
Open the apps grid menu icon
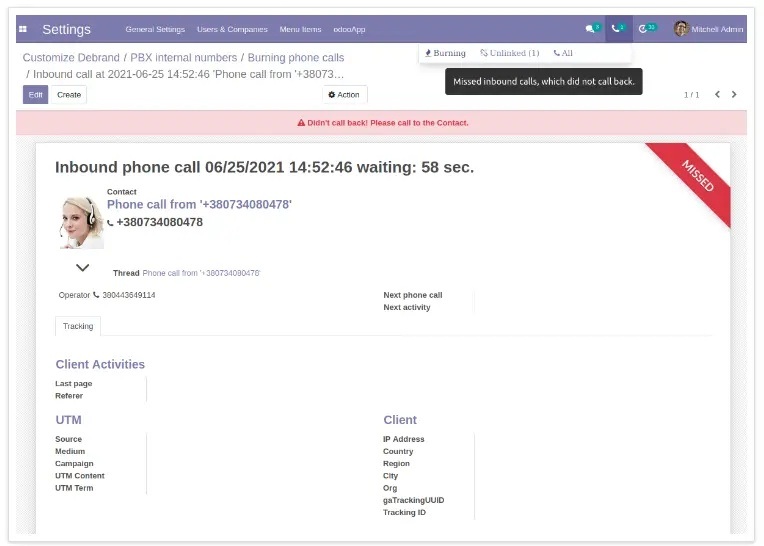point(23,29)
